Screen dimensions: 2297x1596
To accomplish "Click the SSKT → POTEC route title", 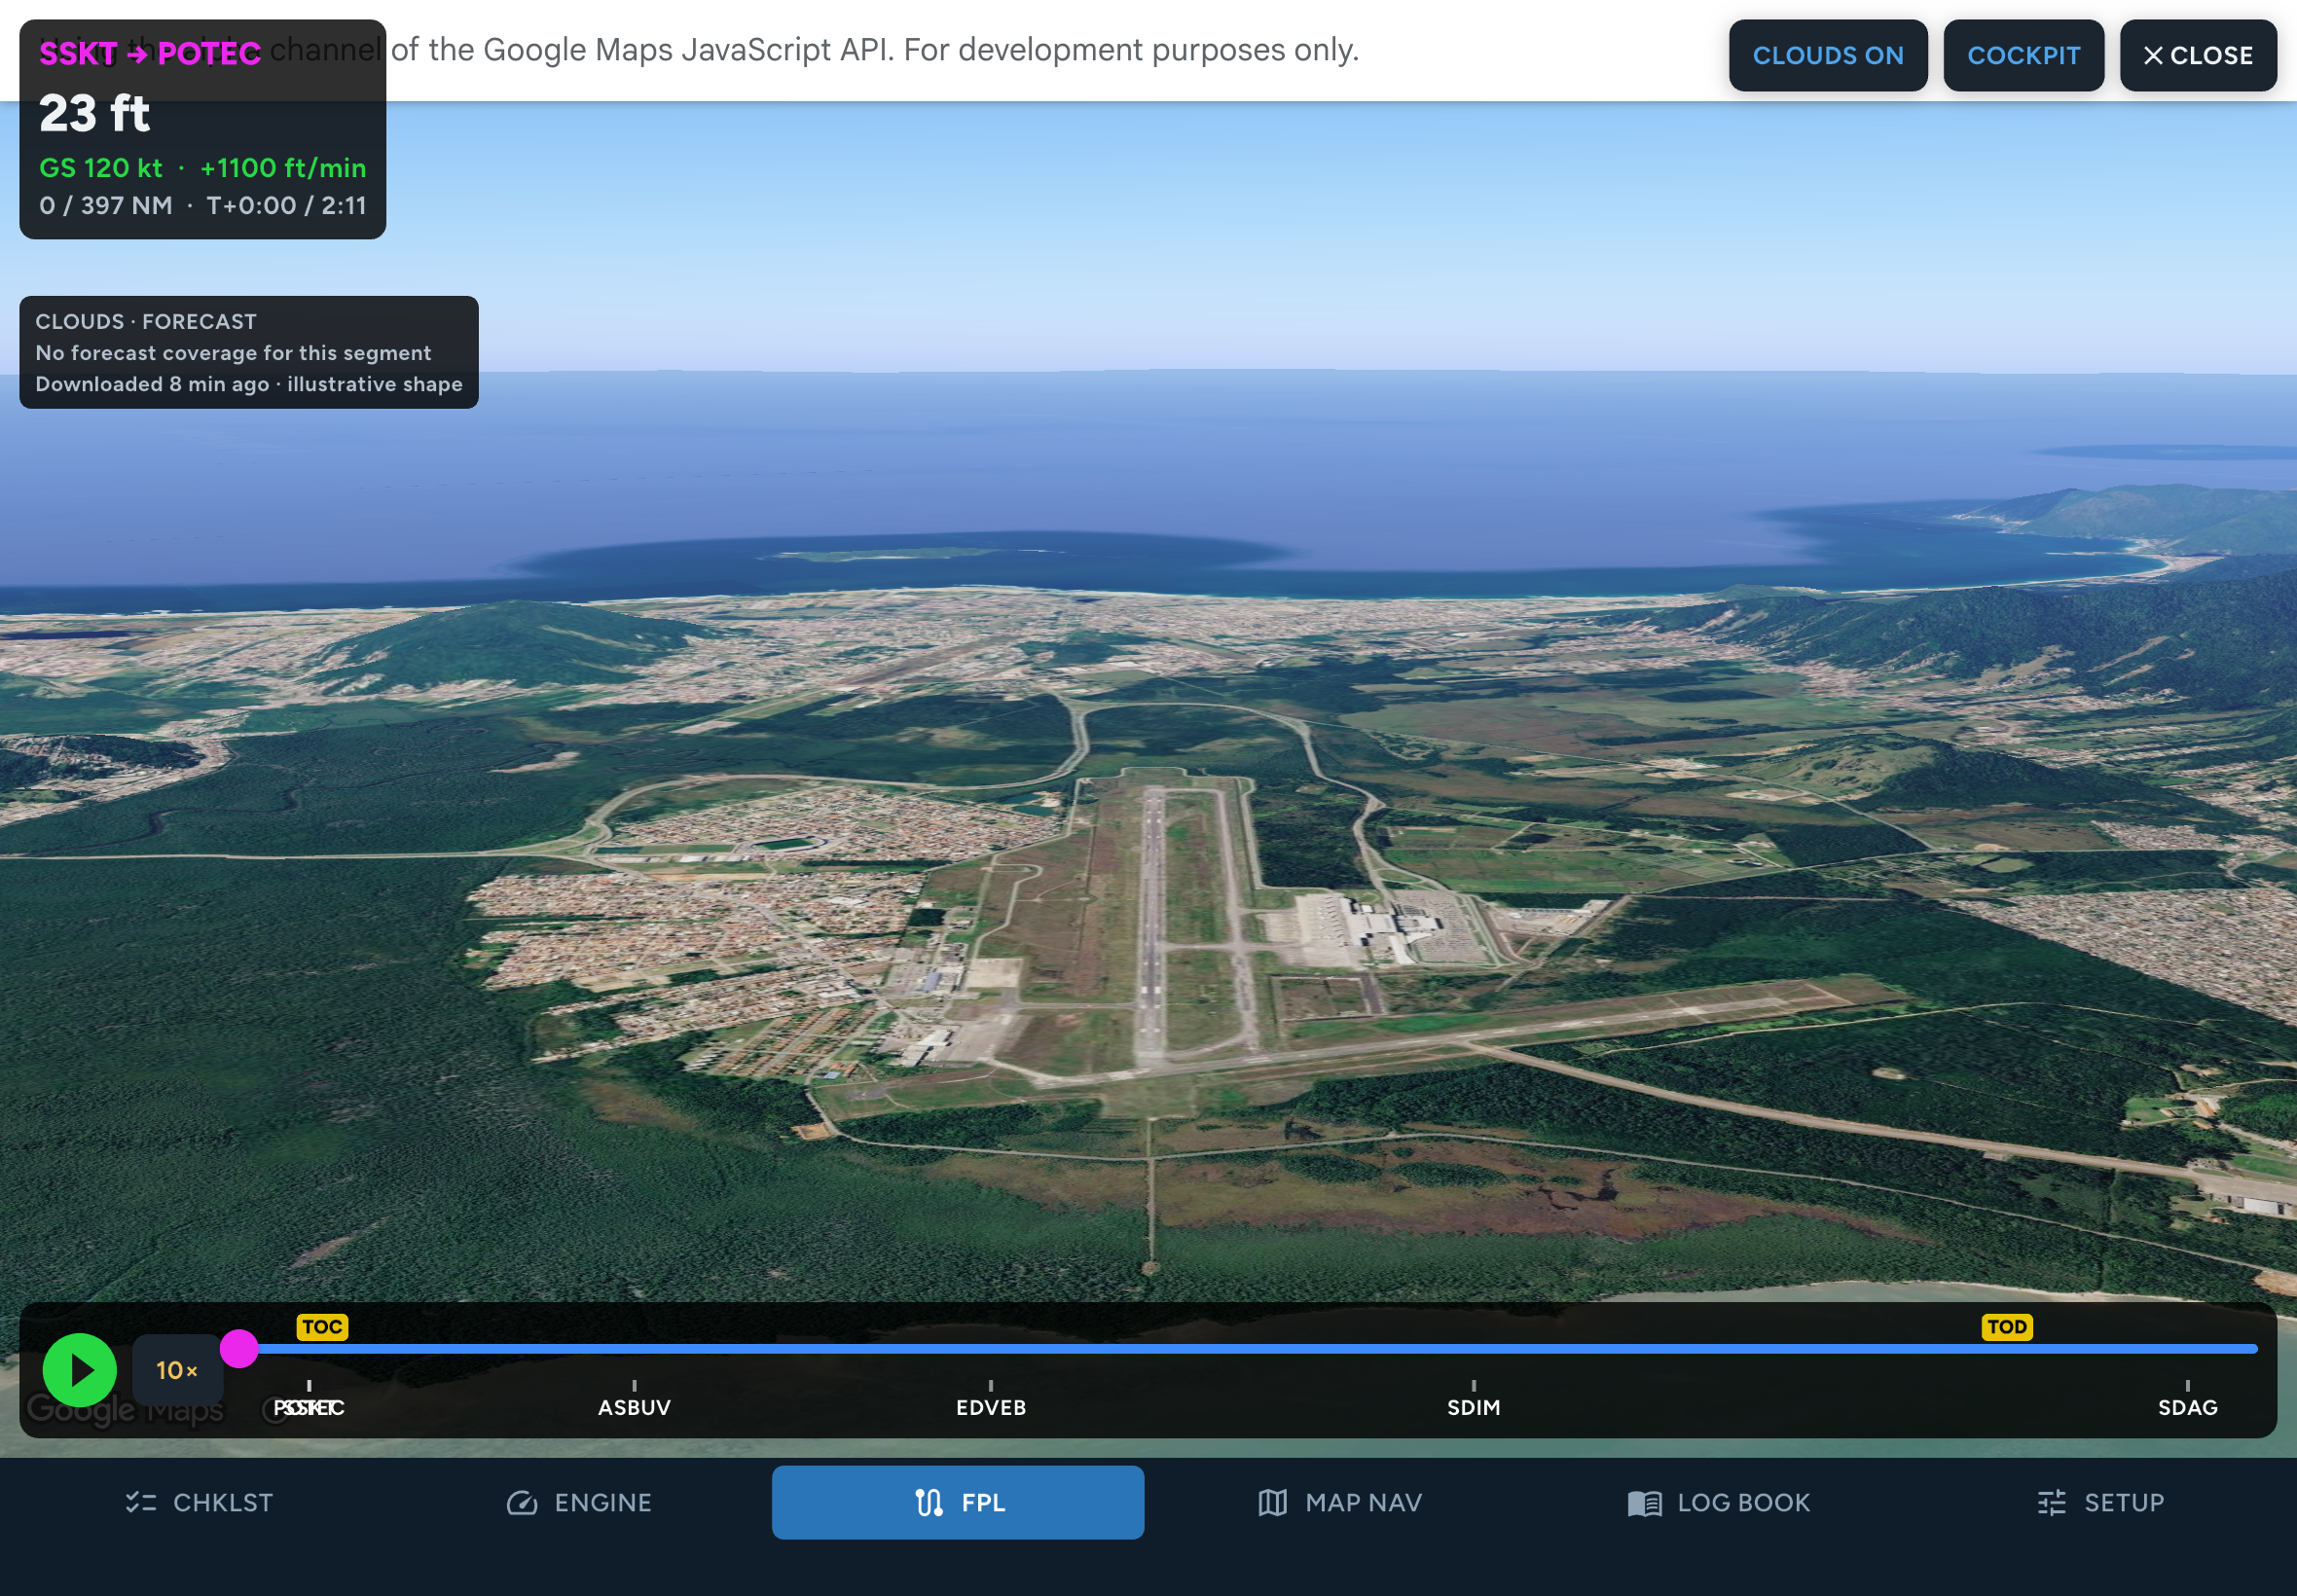I will pyautogui.click(x=150, y=53).
